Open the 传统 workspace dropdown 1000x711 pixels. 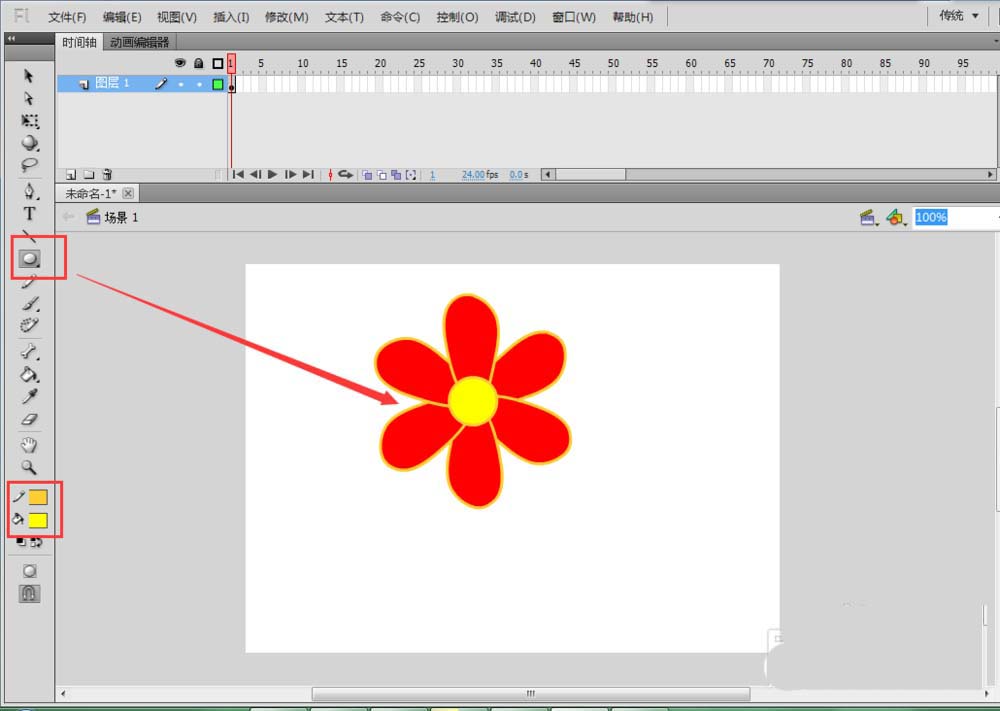[959, 16]
